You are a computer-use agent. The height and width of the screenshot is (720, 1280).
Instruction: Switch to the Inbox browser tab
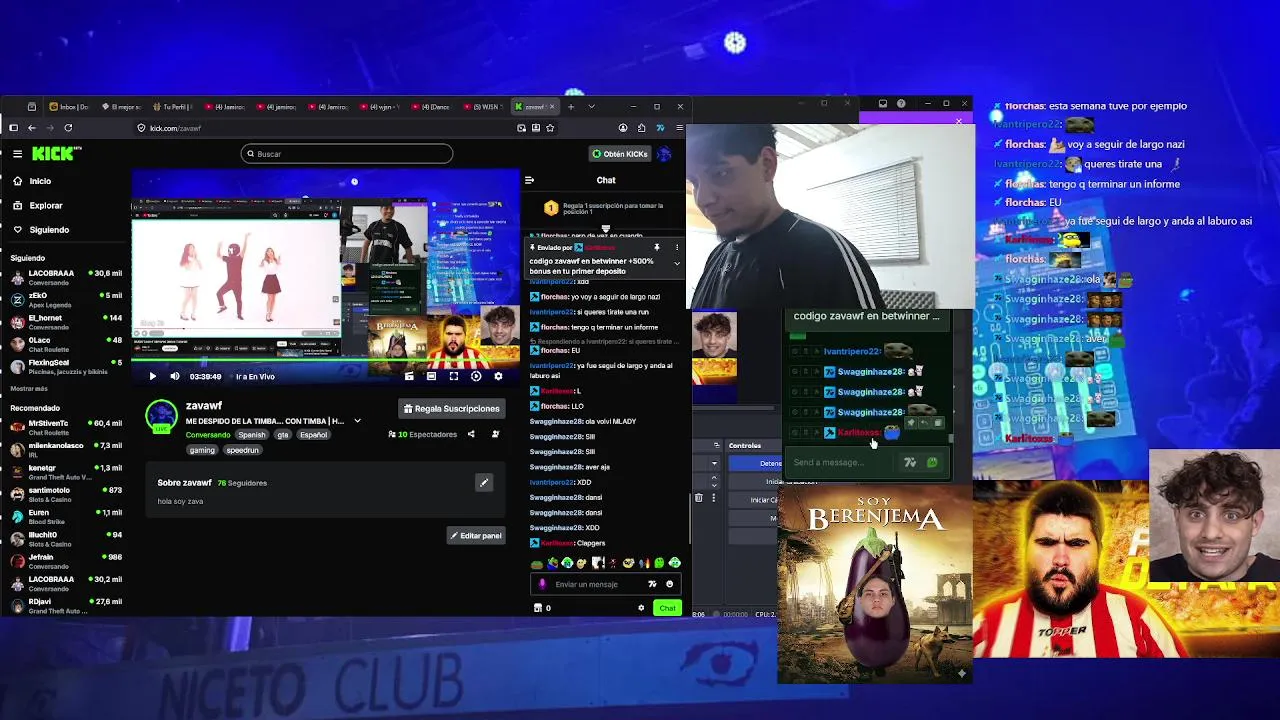[70, 107]
